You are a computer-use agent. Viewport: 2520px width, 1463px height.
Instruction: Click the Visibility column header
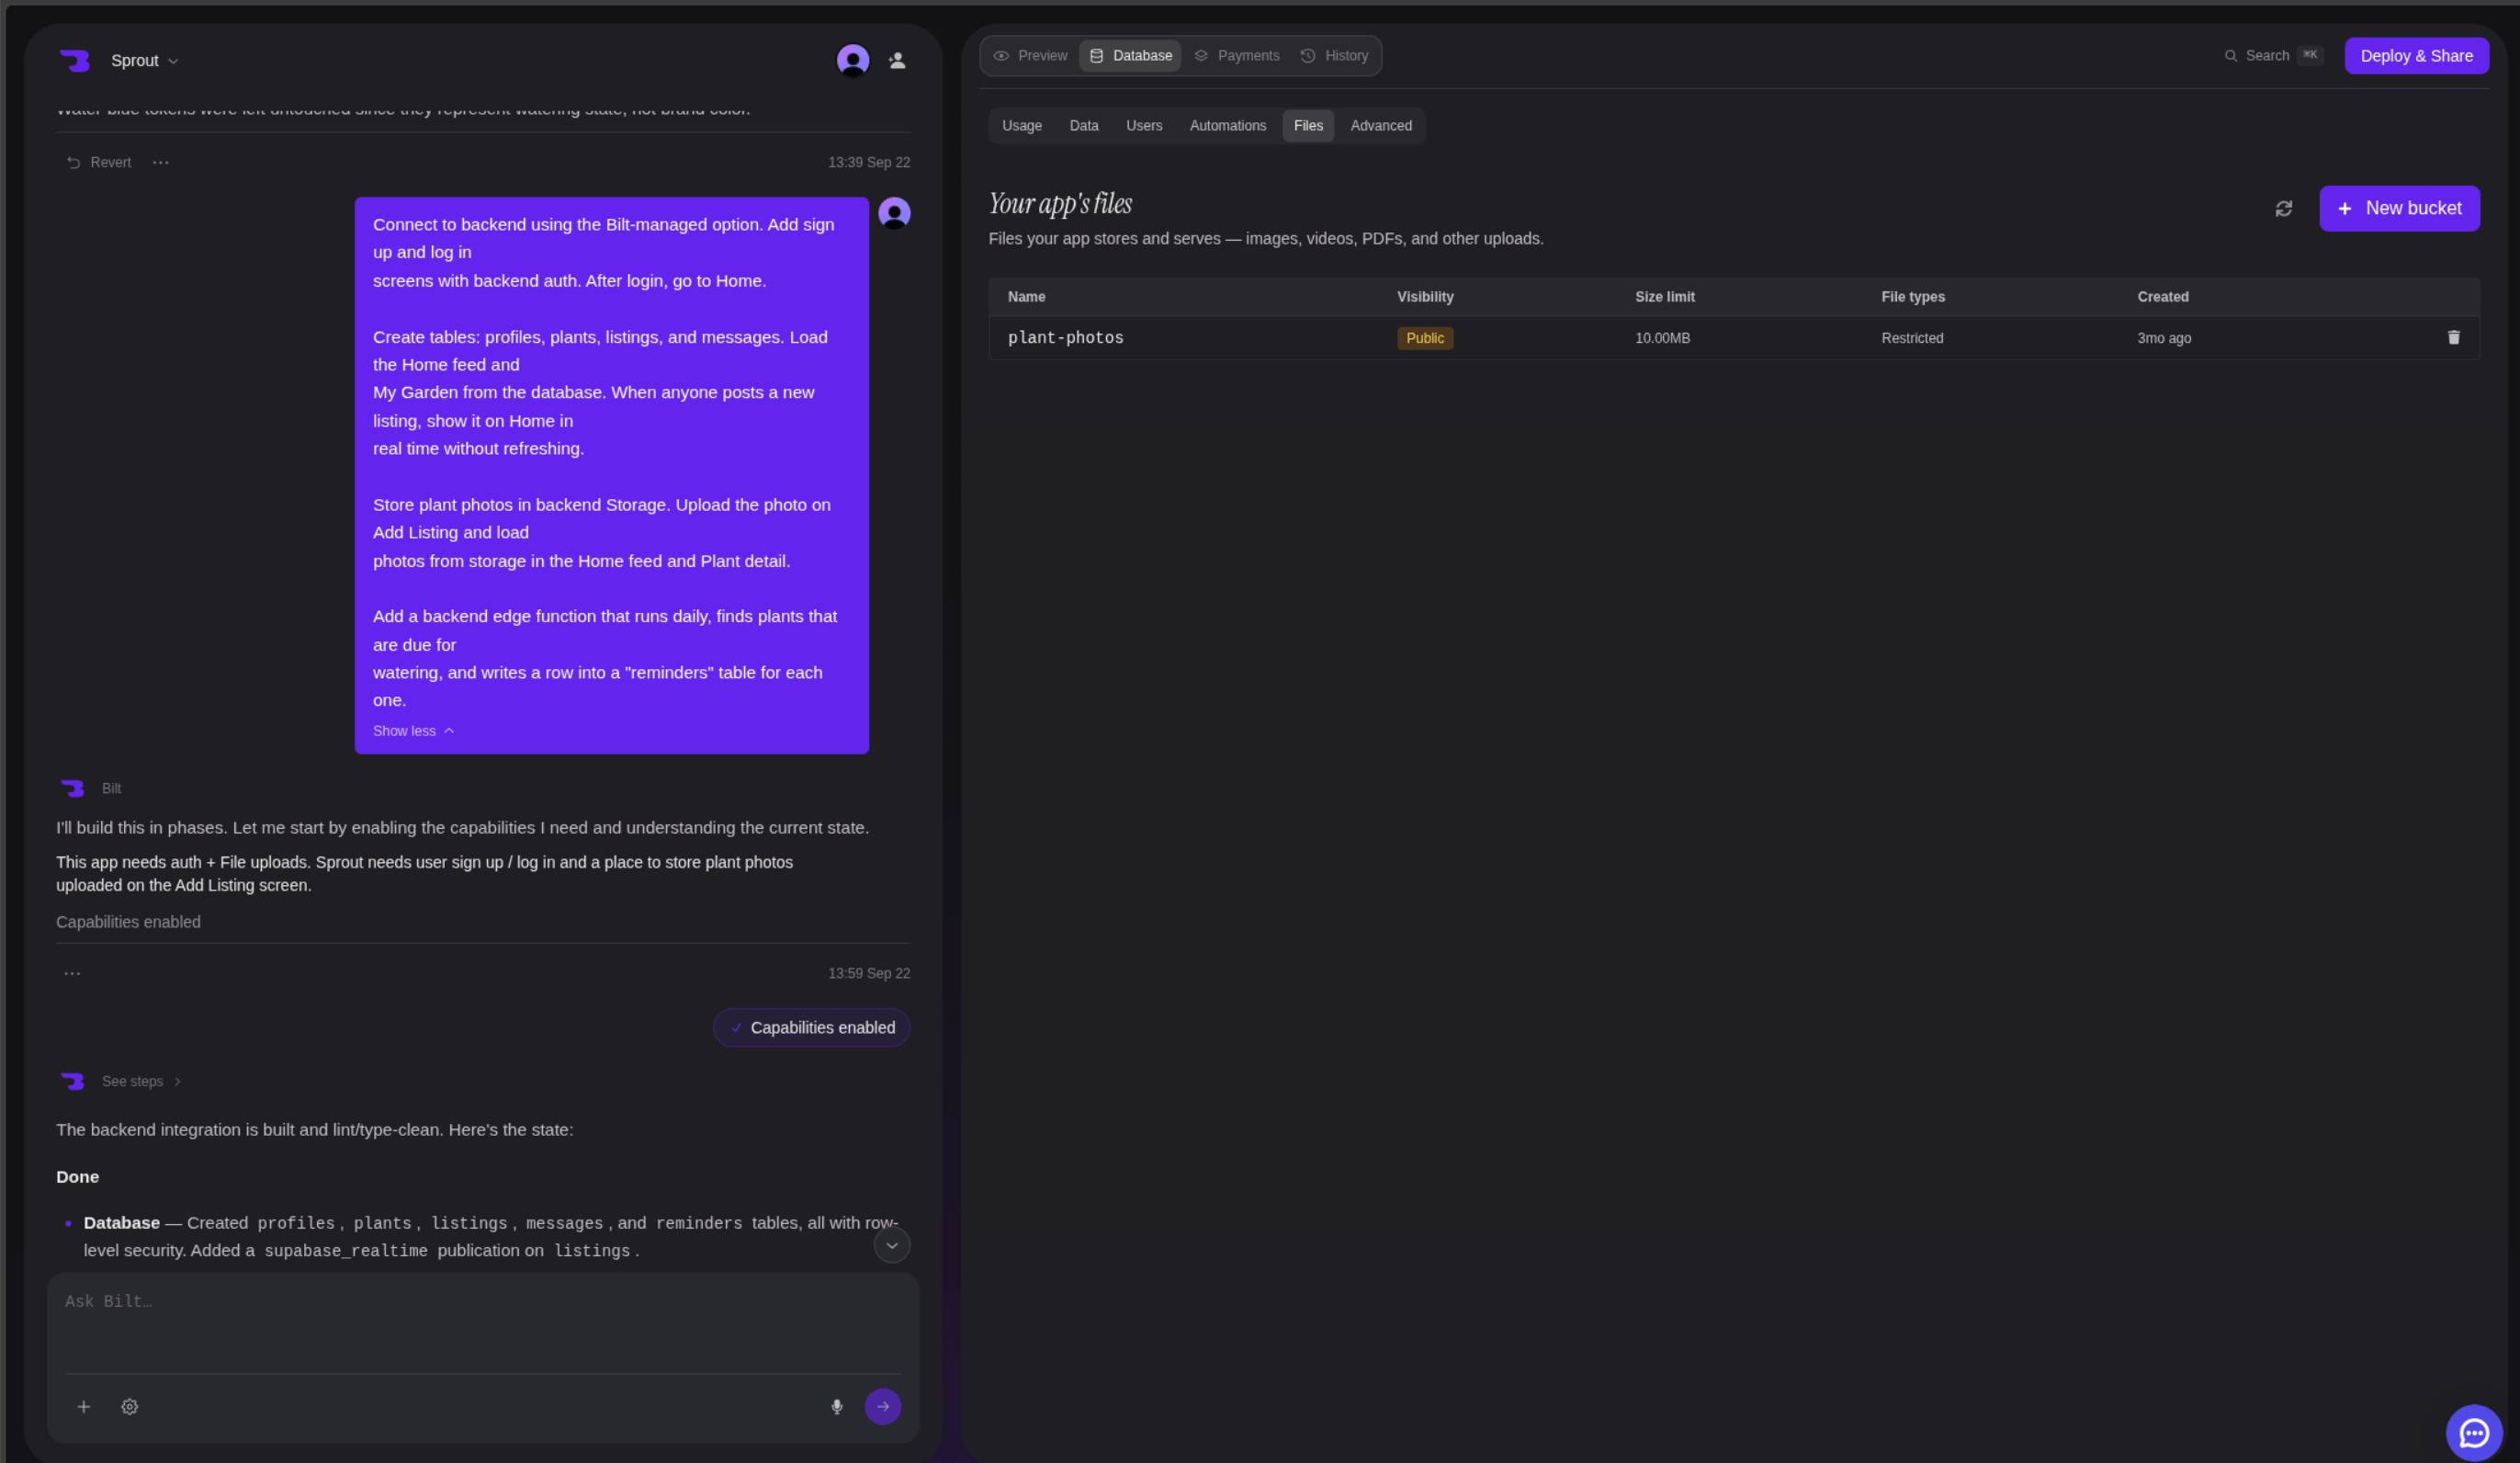pos(1425,297)
